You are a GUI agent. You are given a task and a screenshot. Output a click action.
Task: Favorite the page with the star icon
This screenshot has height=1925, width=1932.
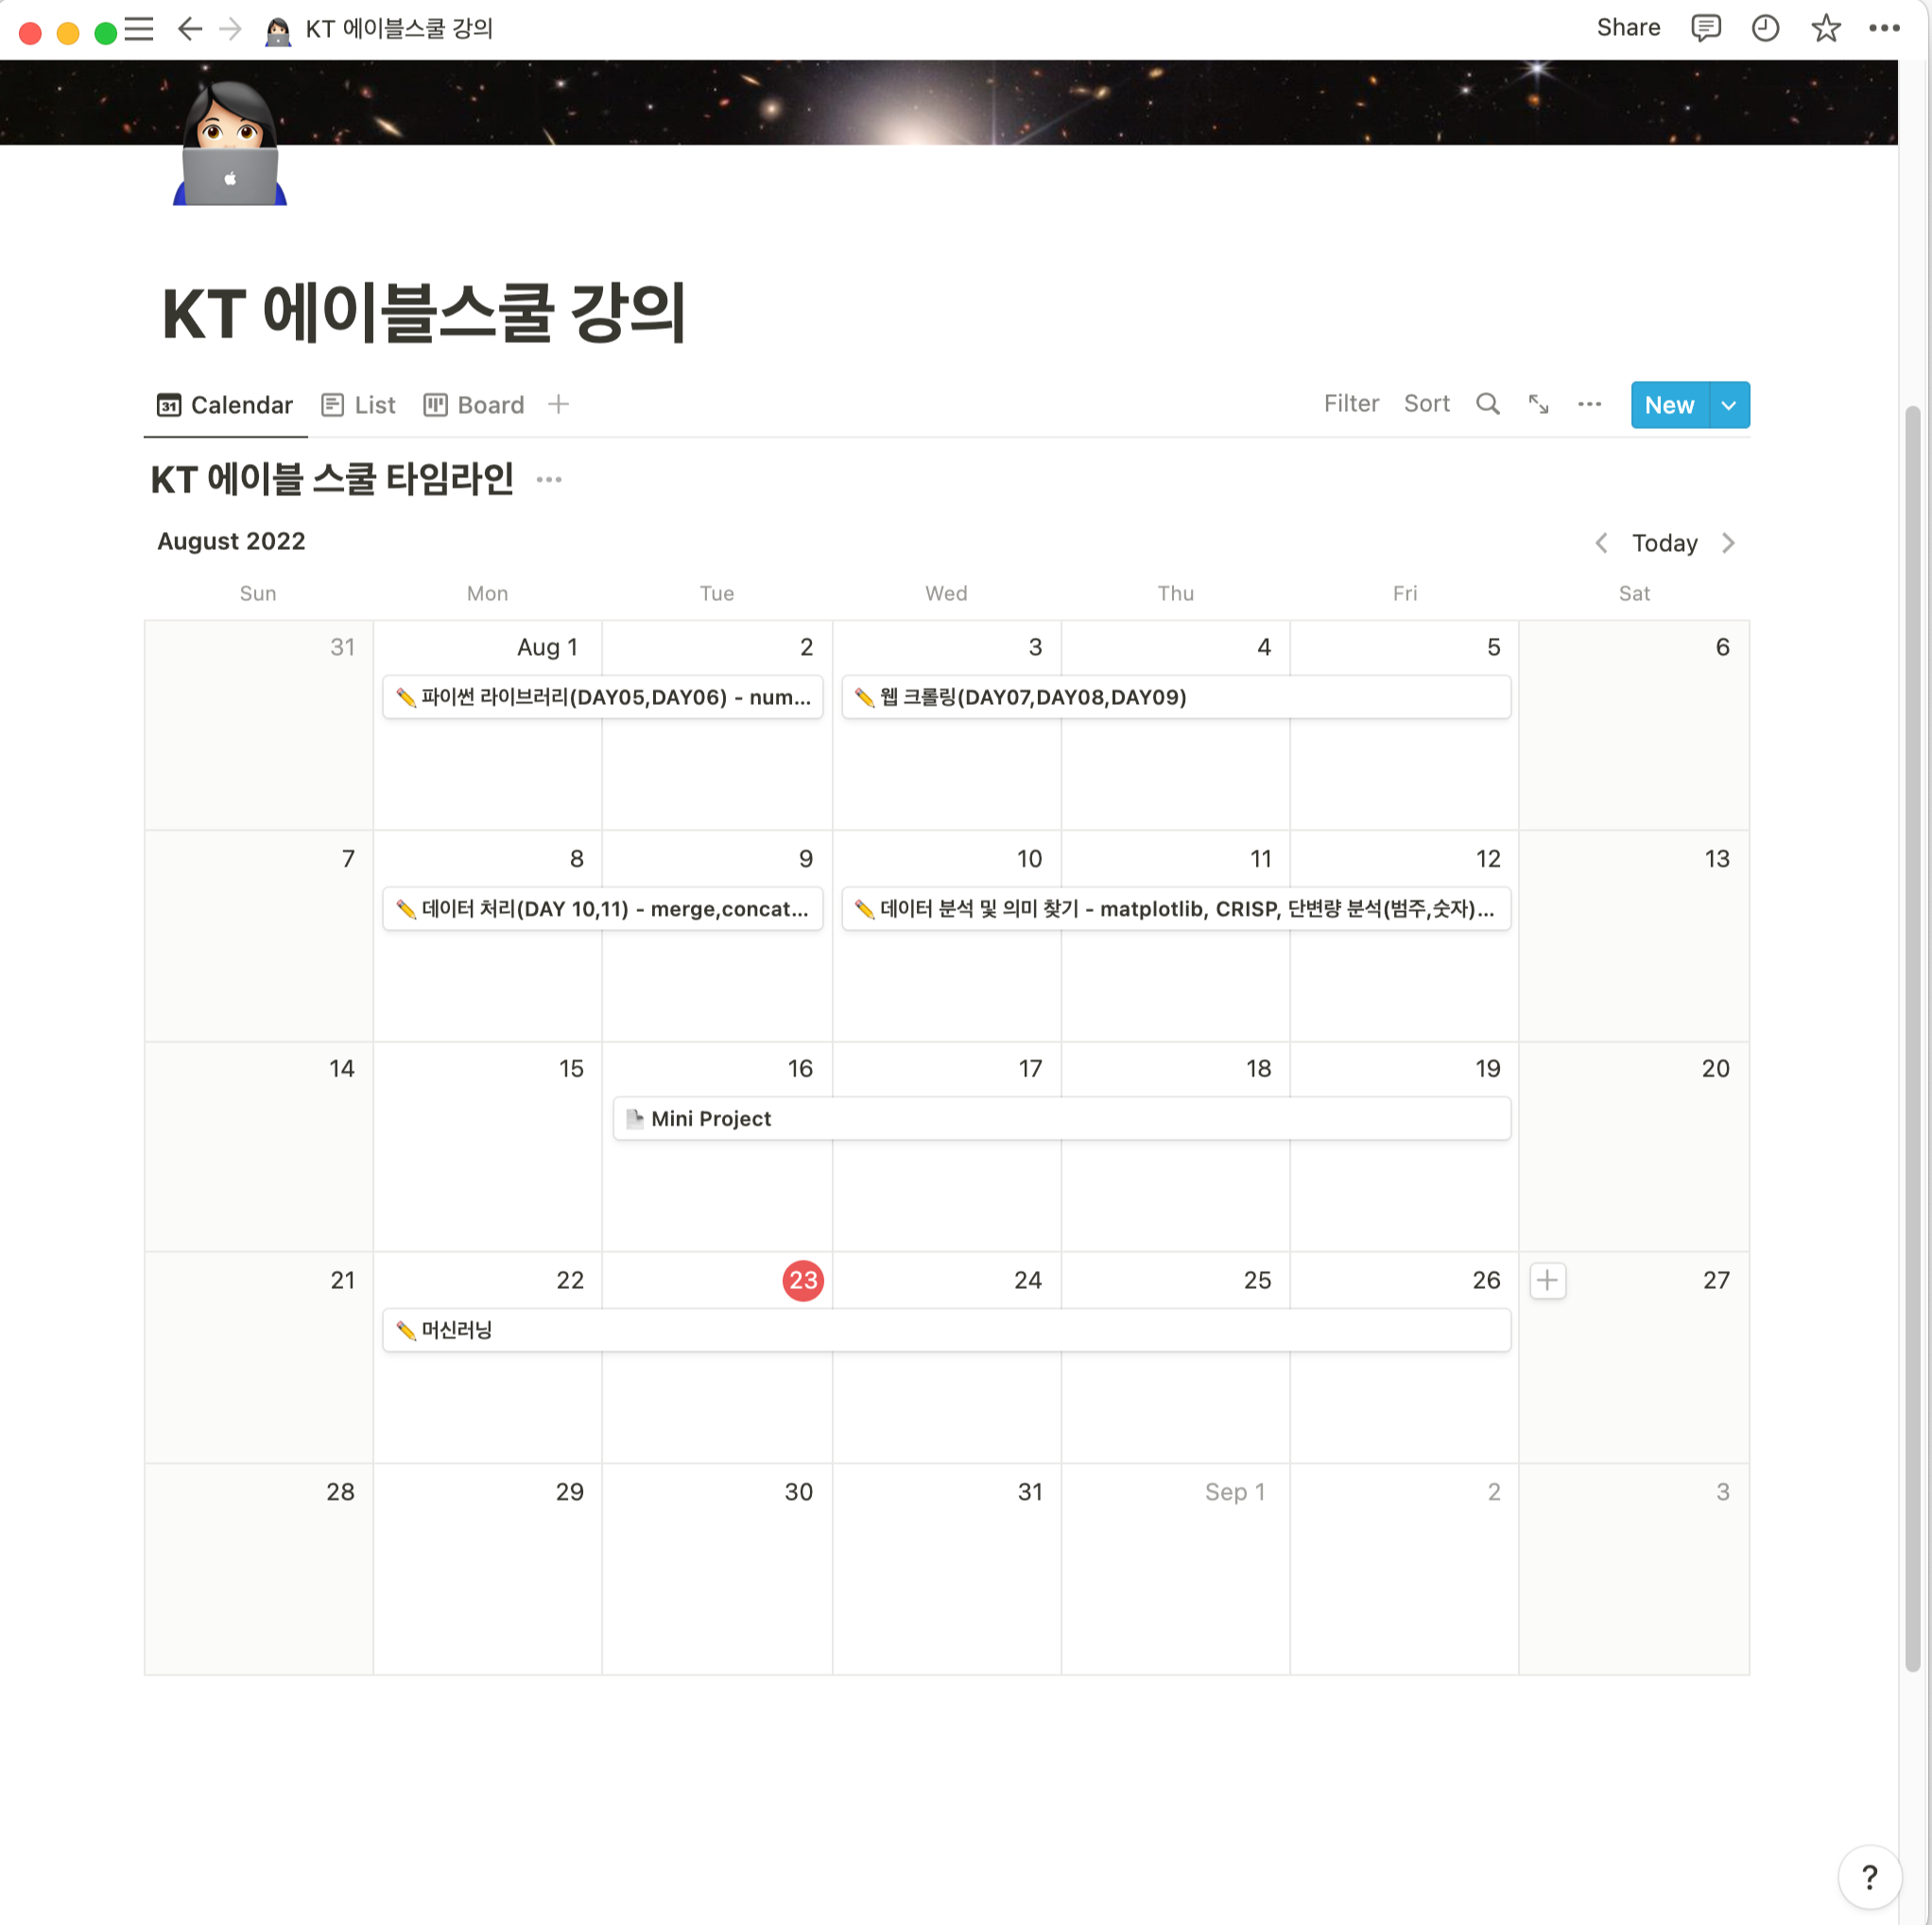click(1825, 28)
